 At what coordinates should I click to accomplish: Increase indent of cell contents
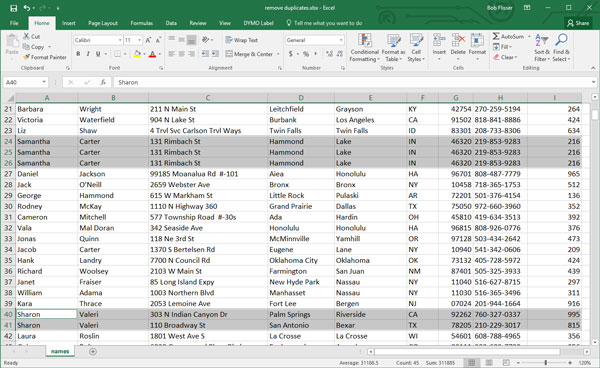tap(215, 54)
